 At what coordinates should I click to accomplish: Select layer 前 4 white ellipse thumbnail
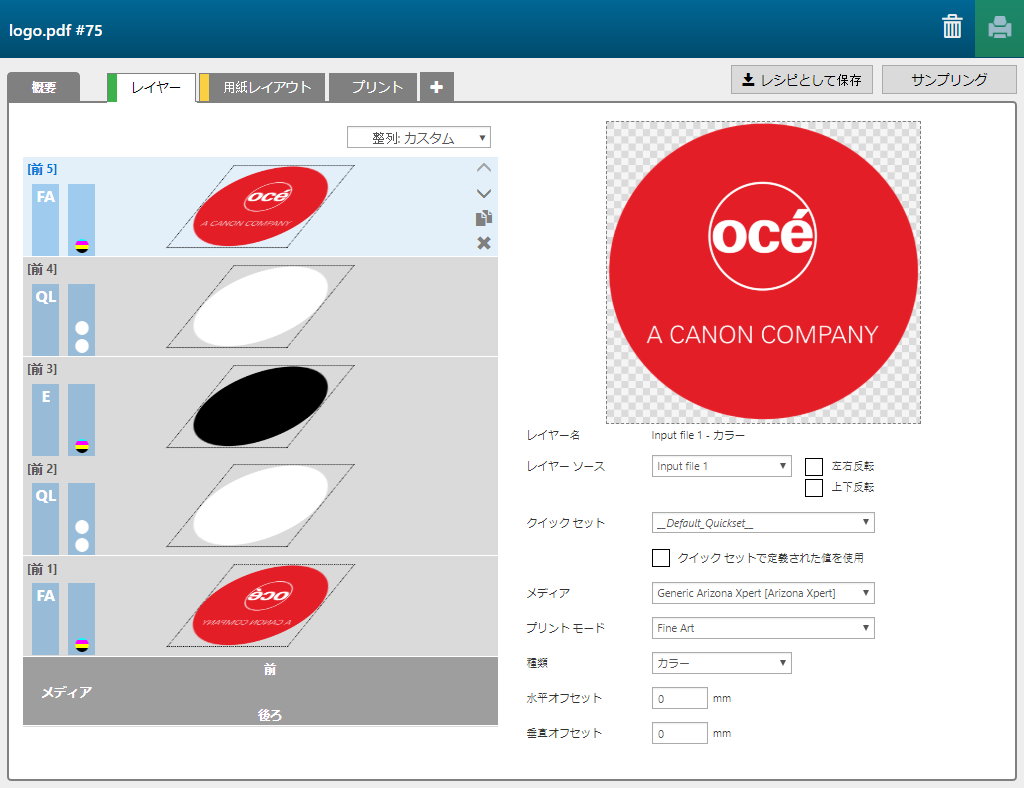[x=261, y=306]
